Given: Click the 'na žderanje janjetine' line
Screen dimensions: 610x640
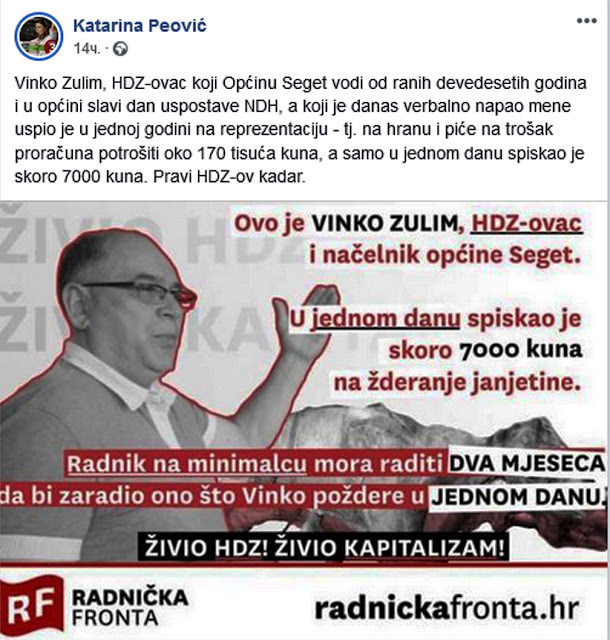Looking at the screenshot, I should pyautogui.click(x=457, y=382).
